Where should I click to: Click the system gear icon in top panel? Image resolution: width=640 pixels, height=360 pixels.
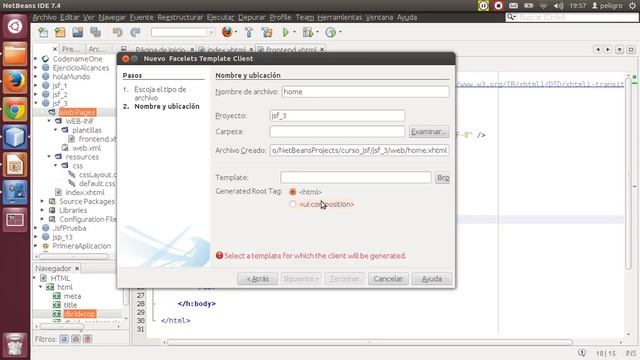(x=632, y=6)
